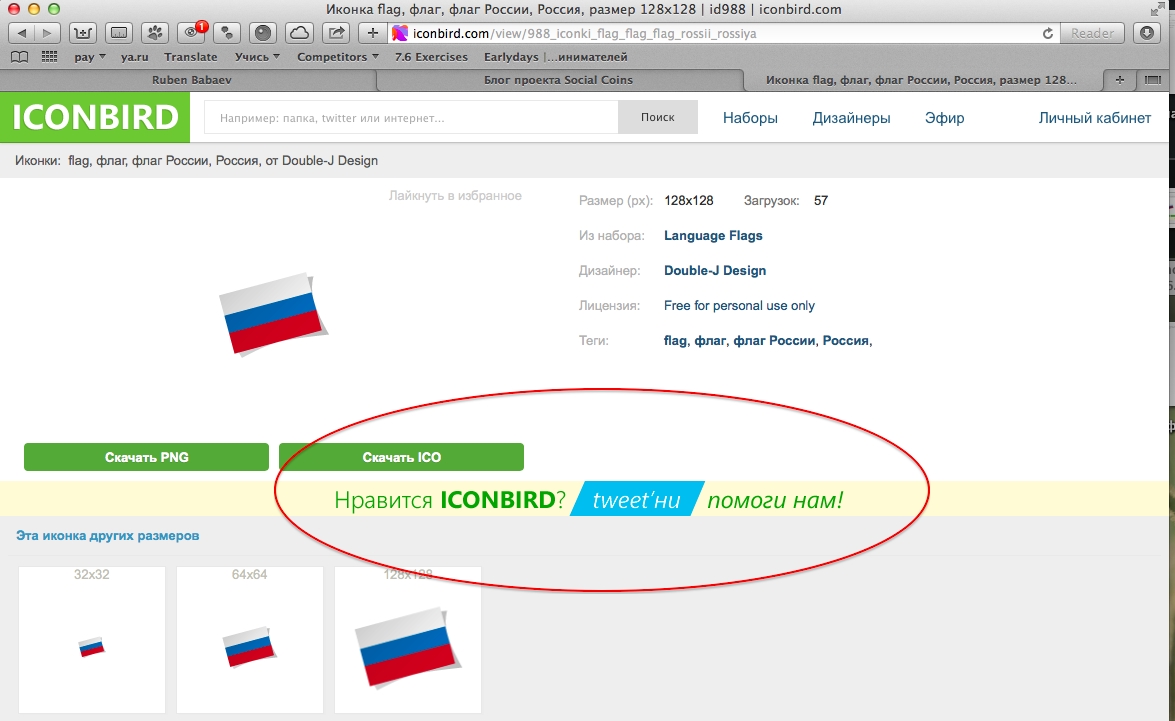Click the 'Free for personal use only' license text
Viewport: 1175px width, 721px height.
(739, 306)
